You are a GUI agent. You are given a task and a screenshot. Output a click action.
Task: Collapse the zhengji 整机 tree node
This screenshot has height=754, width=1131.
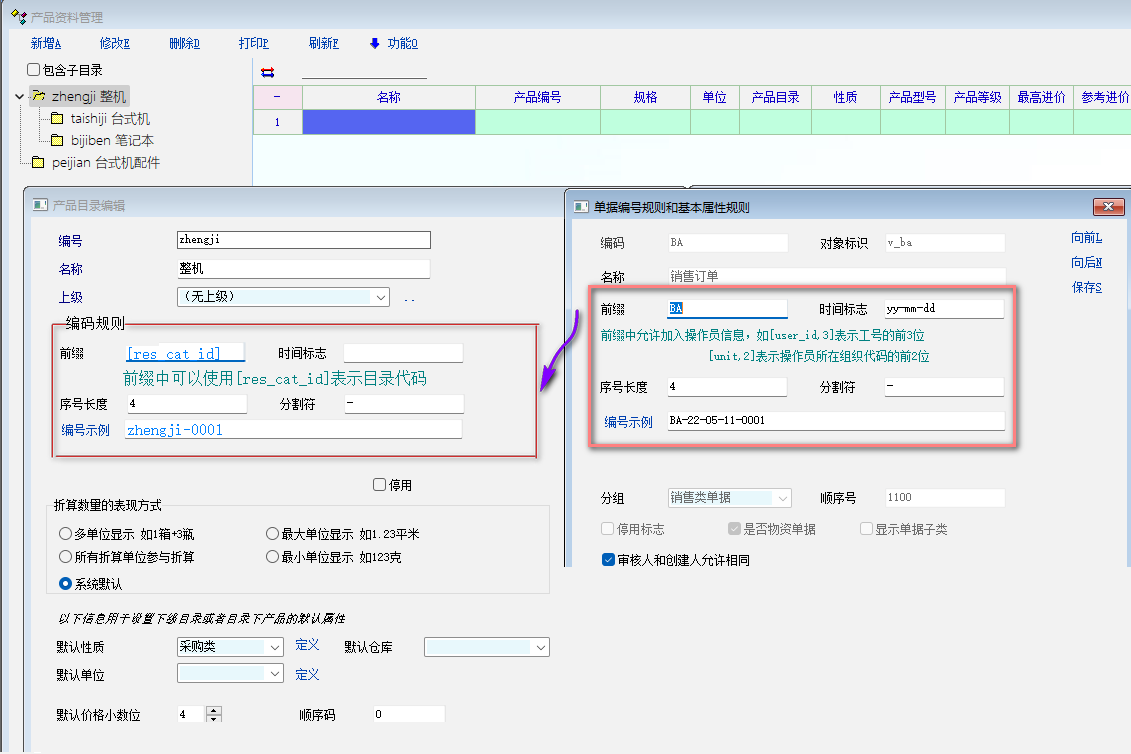click(x=19, y=97)
